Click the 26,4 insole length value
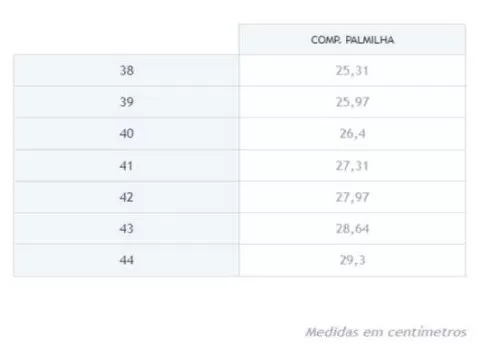Image resolution: width=480 pixels, height=360 pixels. pyautogui.click(x=352, y=134)
